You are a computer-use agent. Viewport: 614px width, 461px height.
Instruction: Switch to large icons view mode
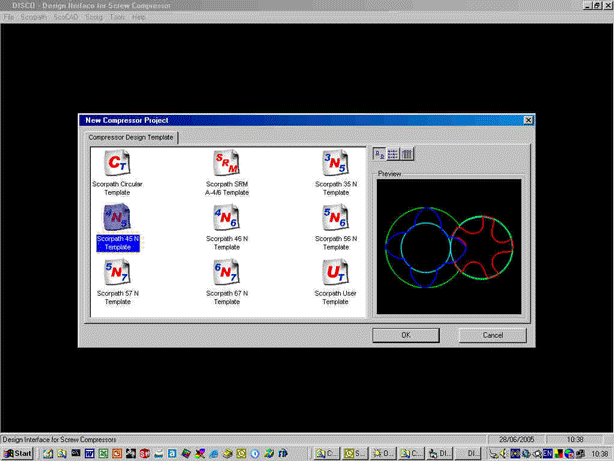[379, 154]
